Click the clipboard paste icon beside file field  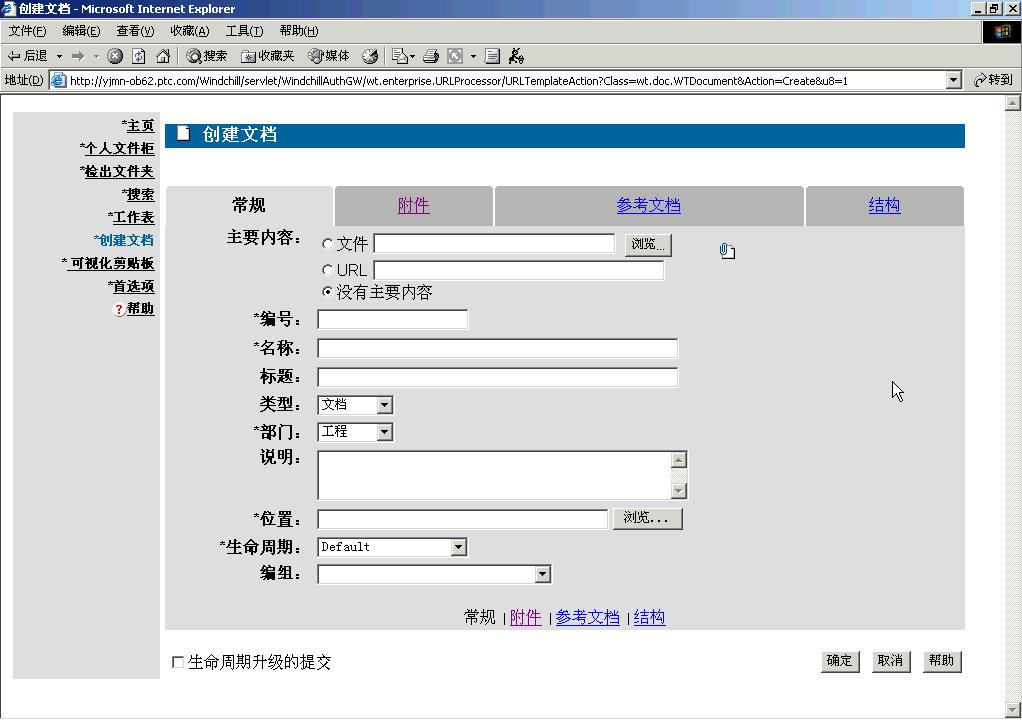[727, 251]
